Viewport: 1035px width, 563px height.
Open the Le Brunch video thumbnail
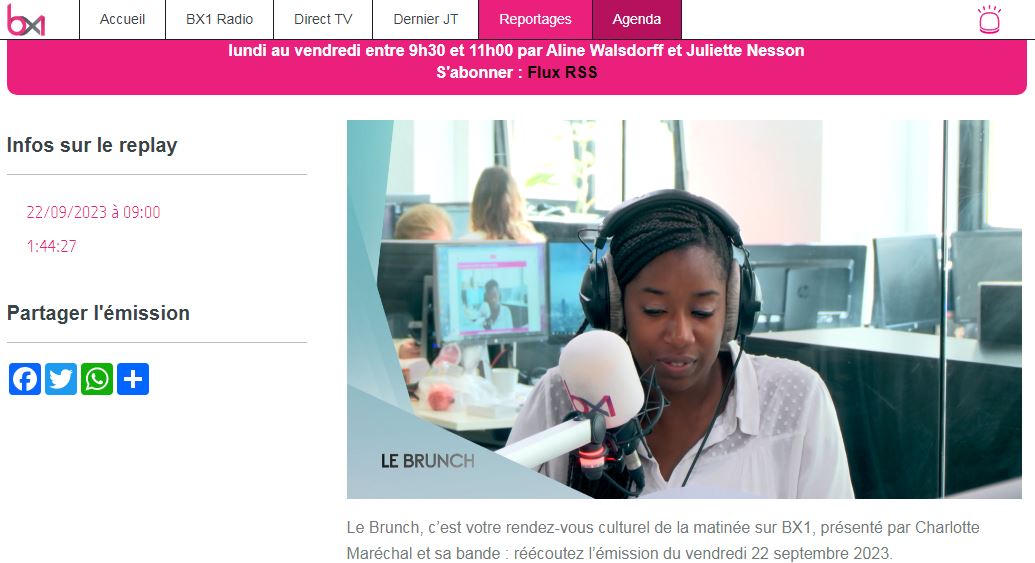(684, 309)
